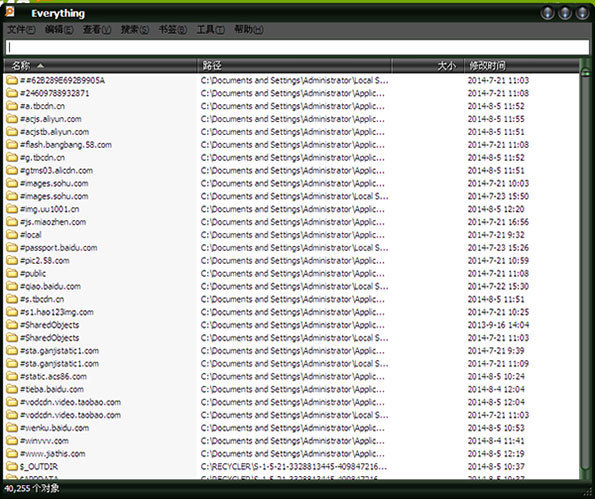
Task: Select the #images.sohu.com row dated 2014-7-21 10:03
Action: tap(291, 183)
